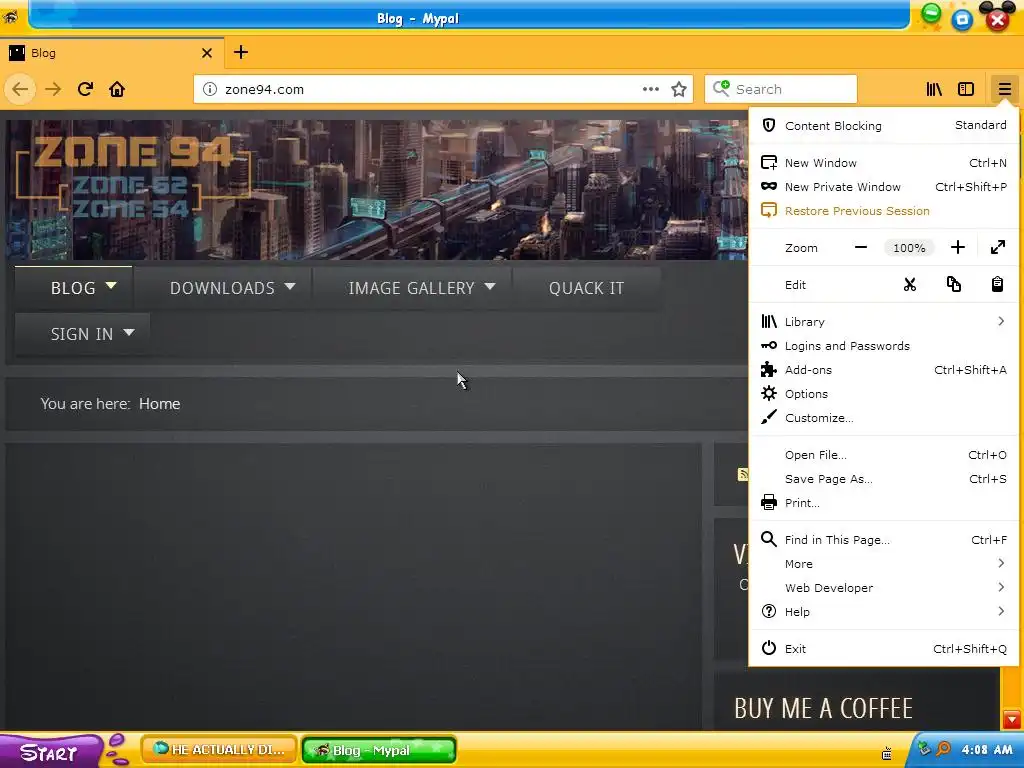Click the QUACK IT navigation link

click(x=586, y=287)
